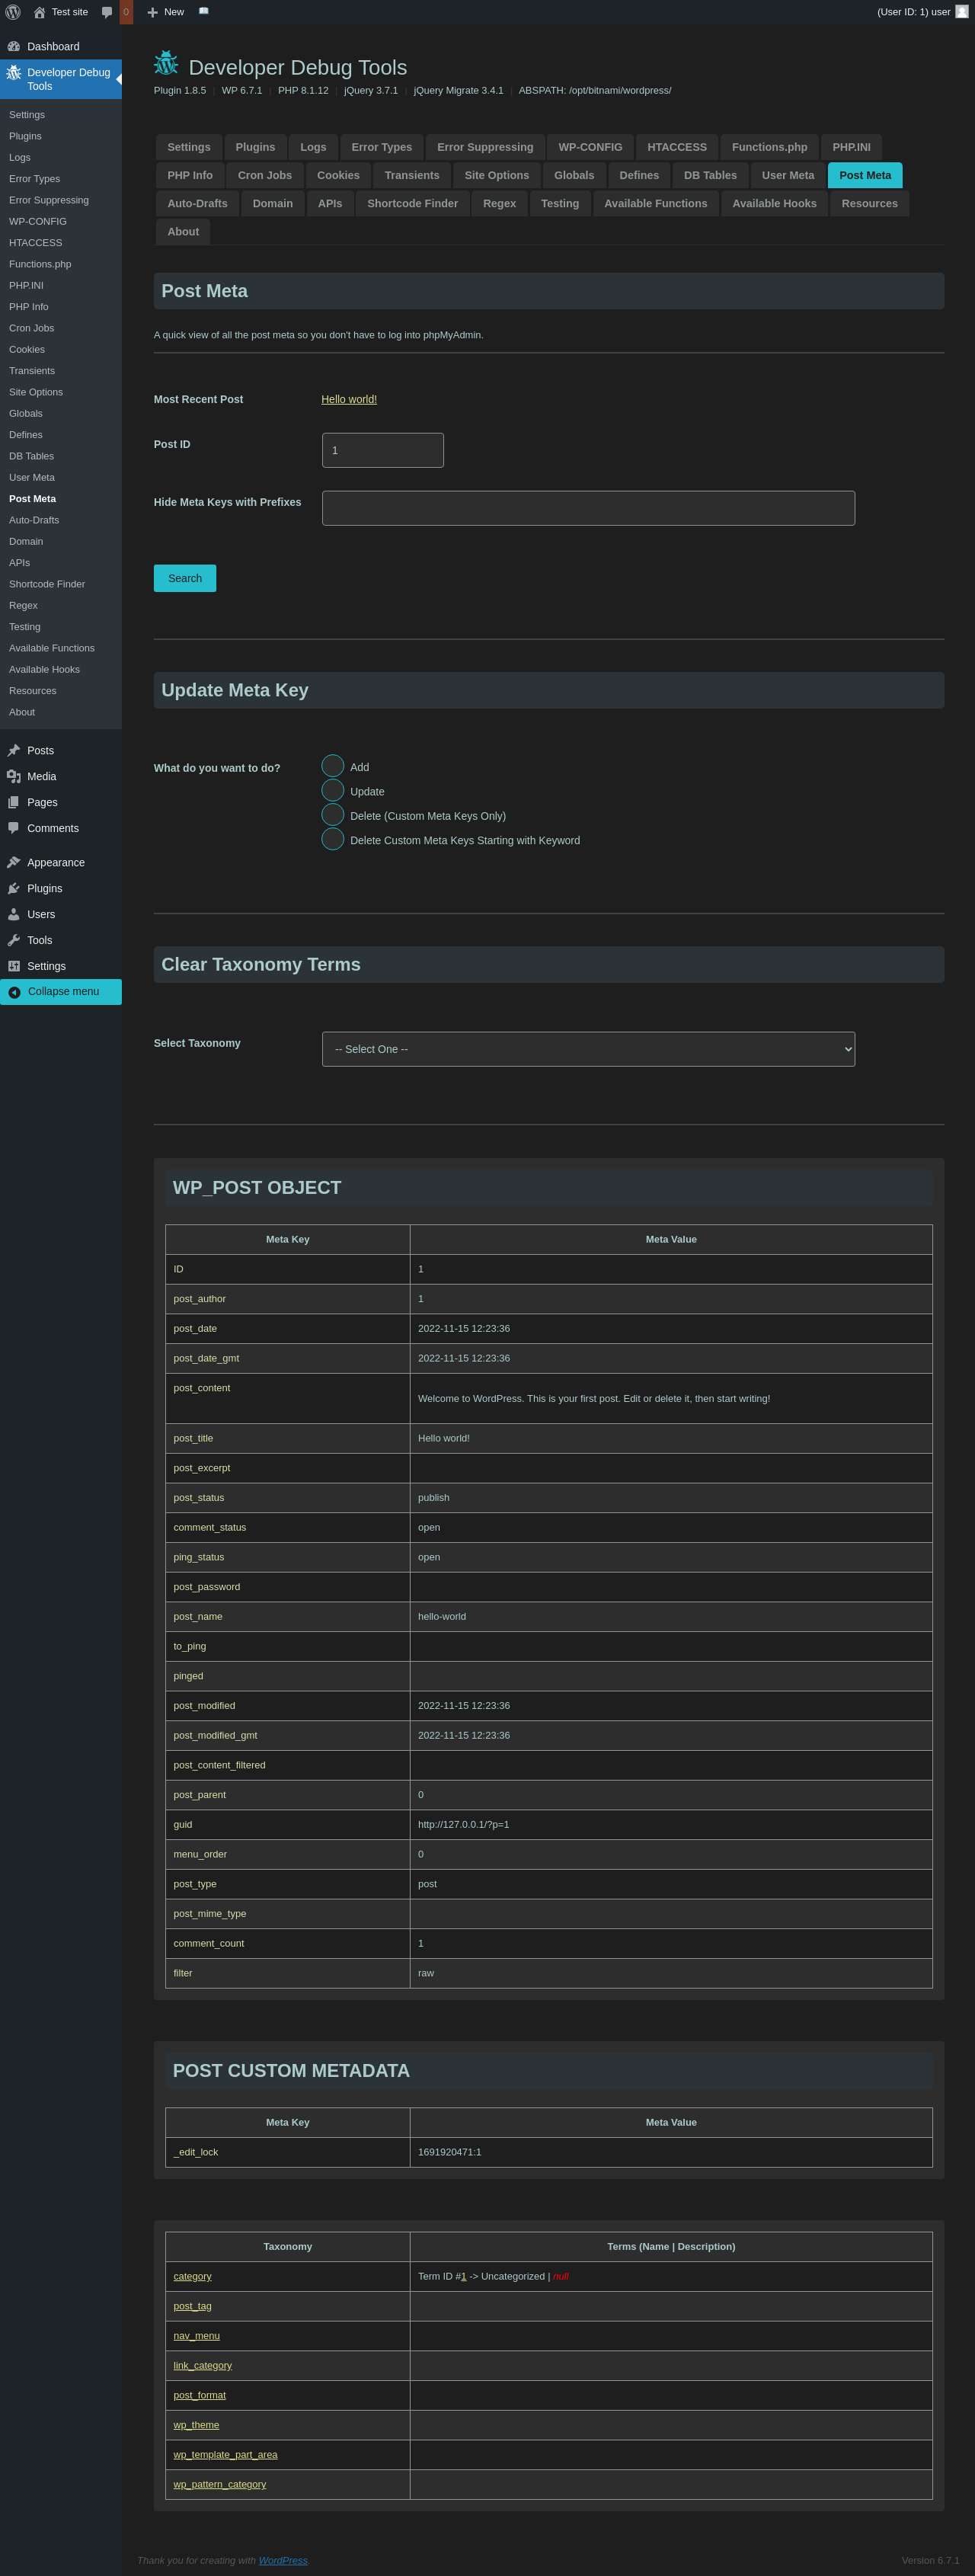This screenshot has width=975, height=2576.
Task: Open the Shortcode Finder tab
Action: [412, 203]
